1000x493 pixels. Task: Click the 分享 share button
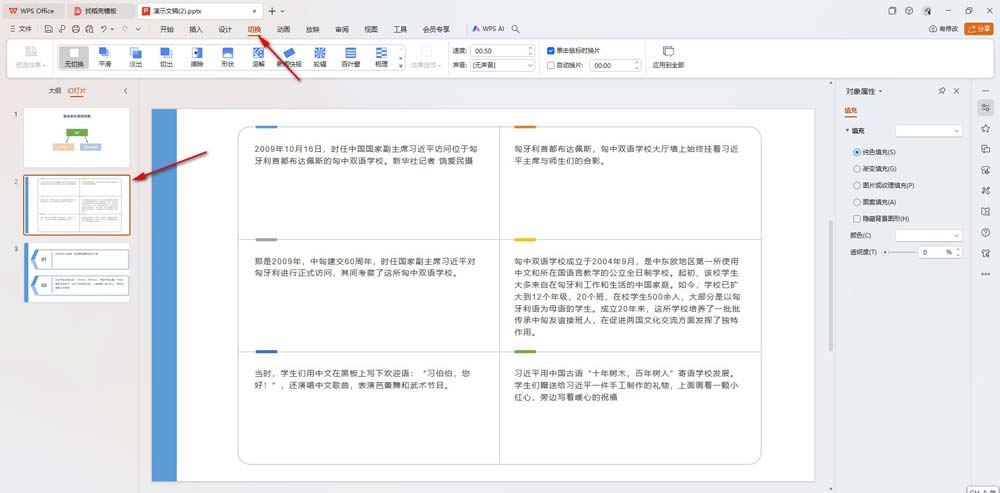979,29
